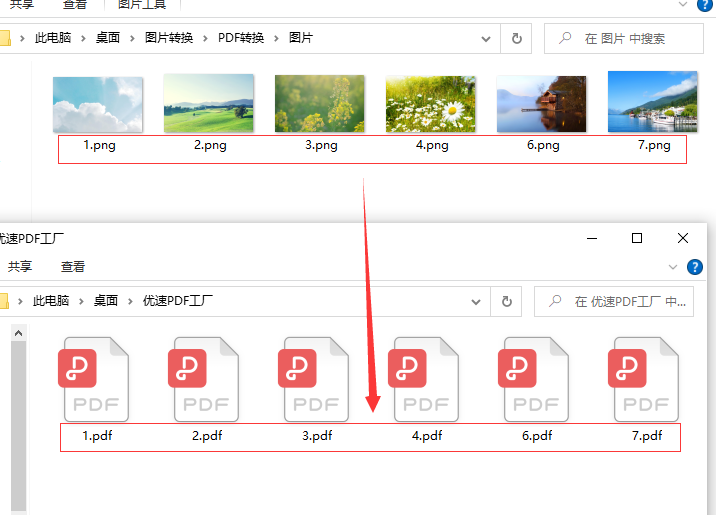The height and width of the screenshot is (515, 716).
Task: Go to 图片转换 breadcrumb folder
Action: [169, 38]
